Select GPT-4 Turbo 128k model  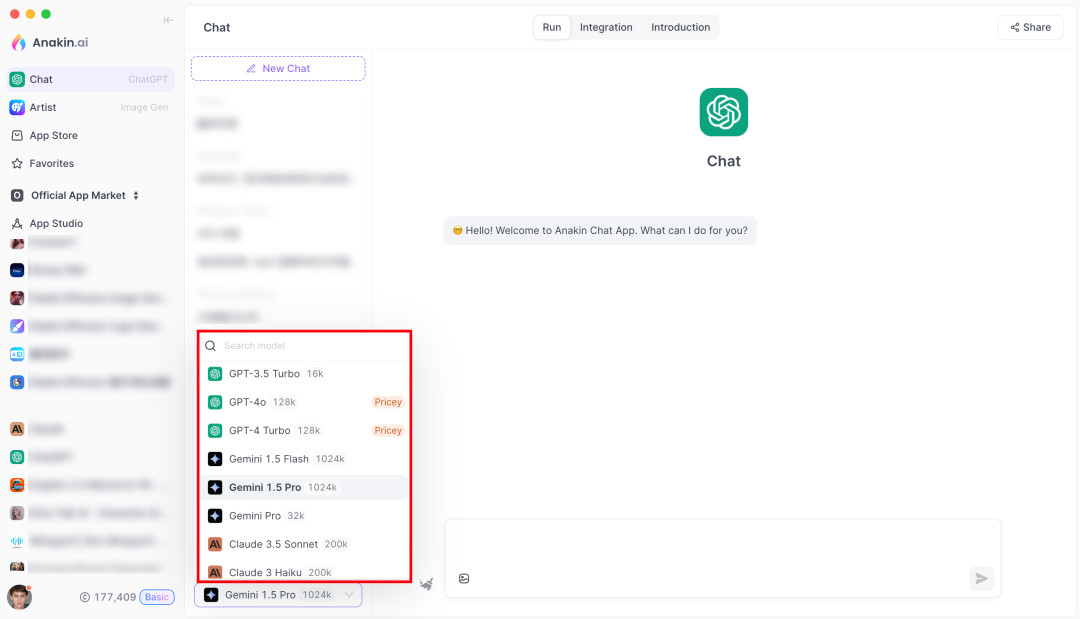click(x=304, y=430)
